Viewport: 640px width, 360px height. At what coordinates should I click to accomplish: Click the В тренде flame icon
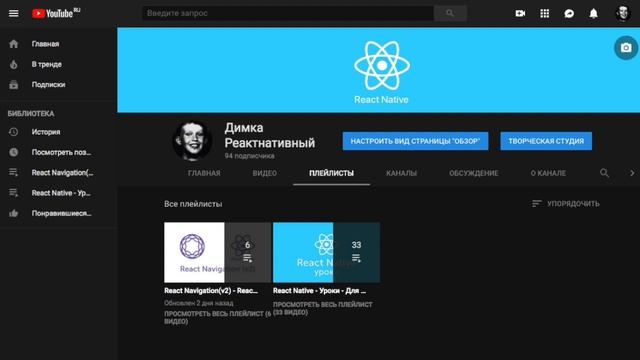click(13, 64)
